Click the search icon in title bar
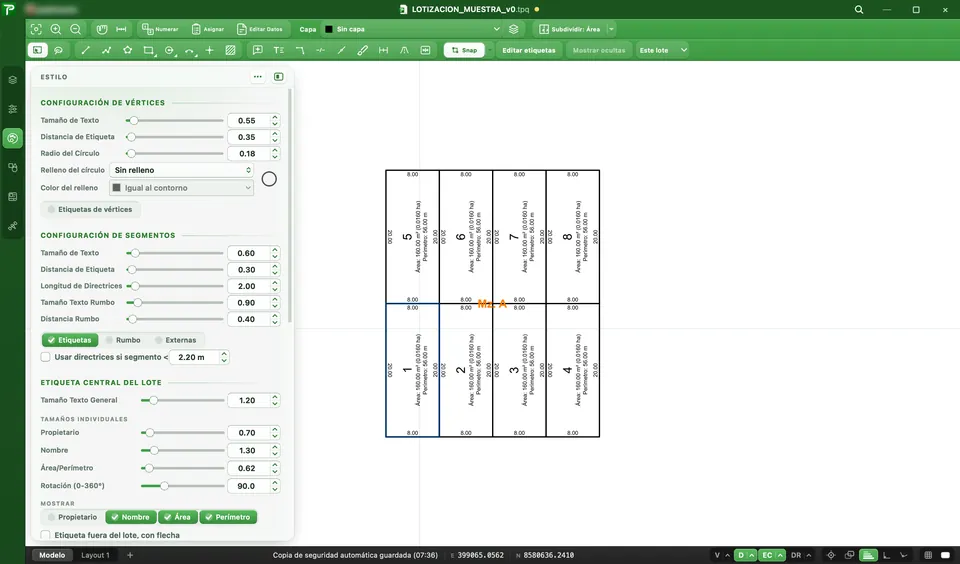The height and width of the screenshot is (564, 960). (x=859, y=9)
